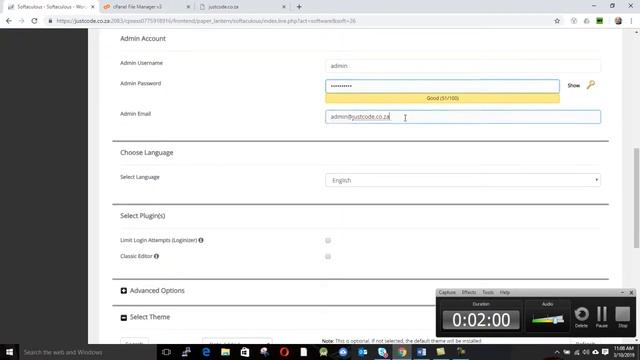This screenshot has height=360, width=640.
Task: Open Sticky Notes from the taskbar
Action: 441,352
